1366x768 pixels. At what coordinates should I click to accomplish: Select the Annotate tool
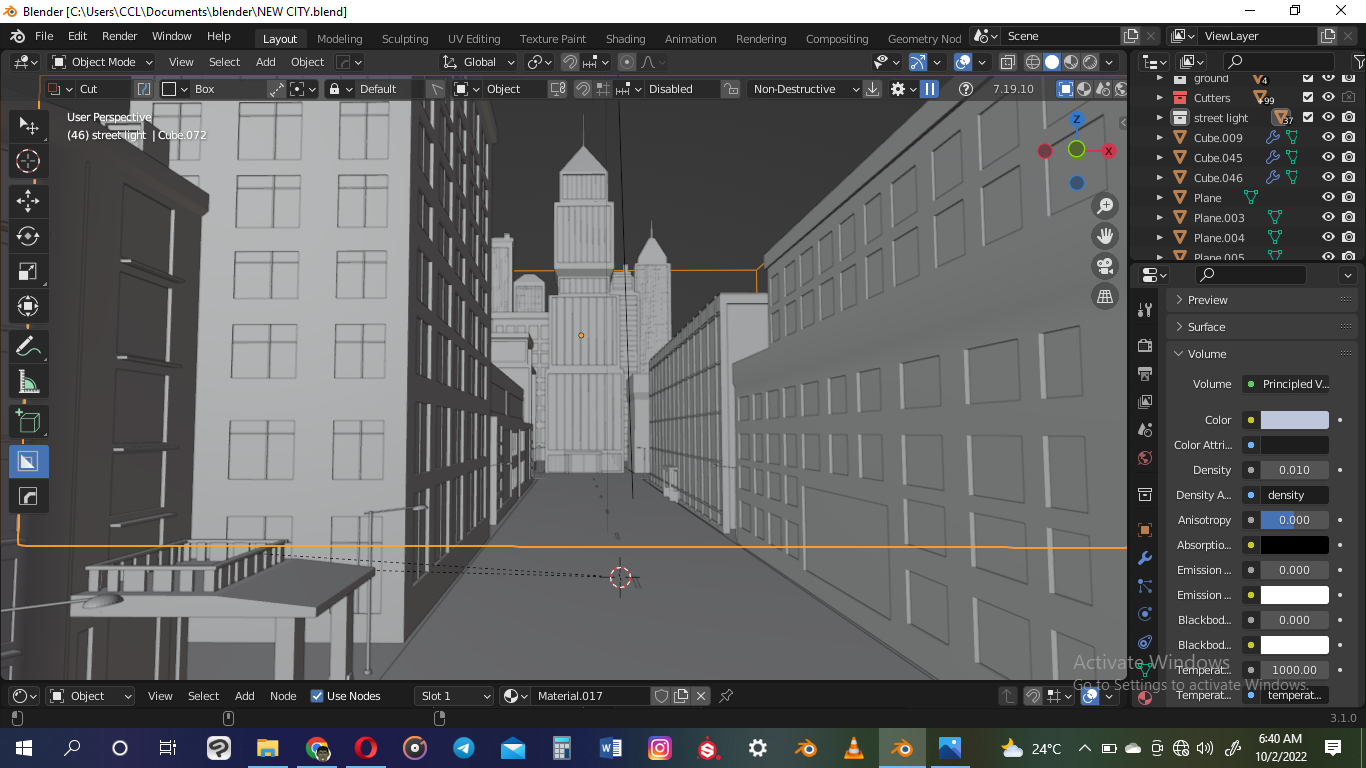coord(28,346)
